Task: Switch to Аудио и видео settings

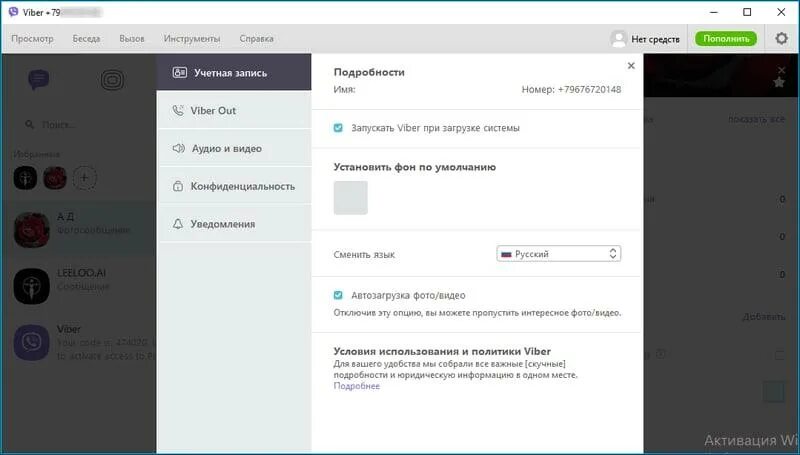Action: 234,148
